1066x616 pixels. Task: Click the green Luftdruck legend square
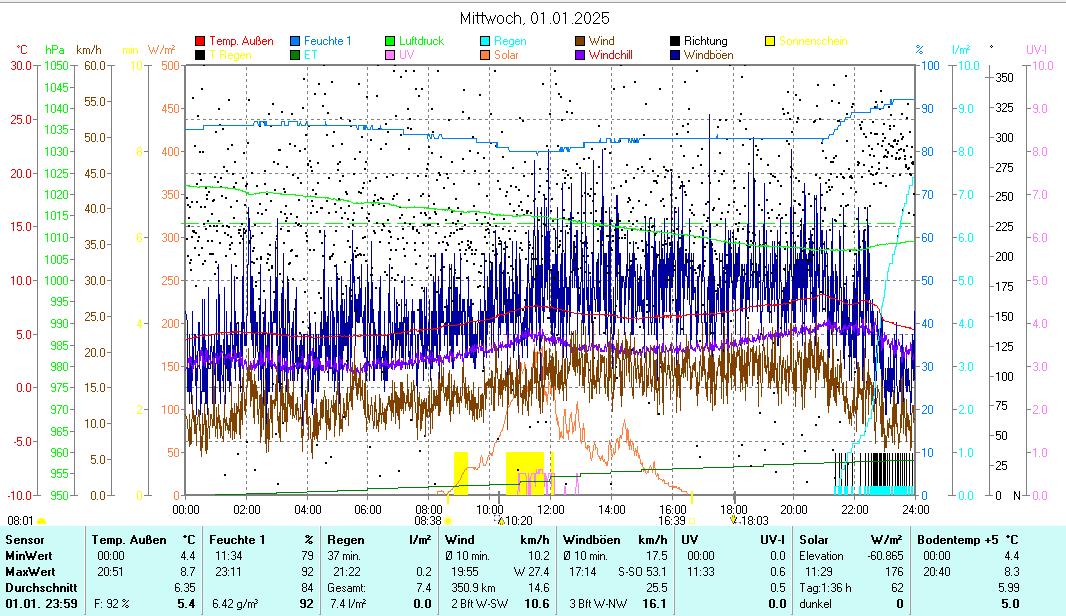[x=390, y=42]
